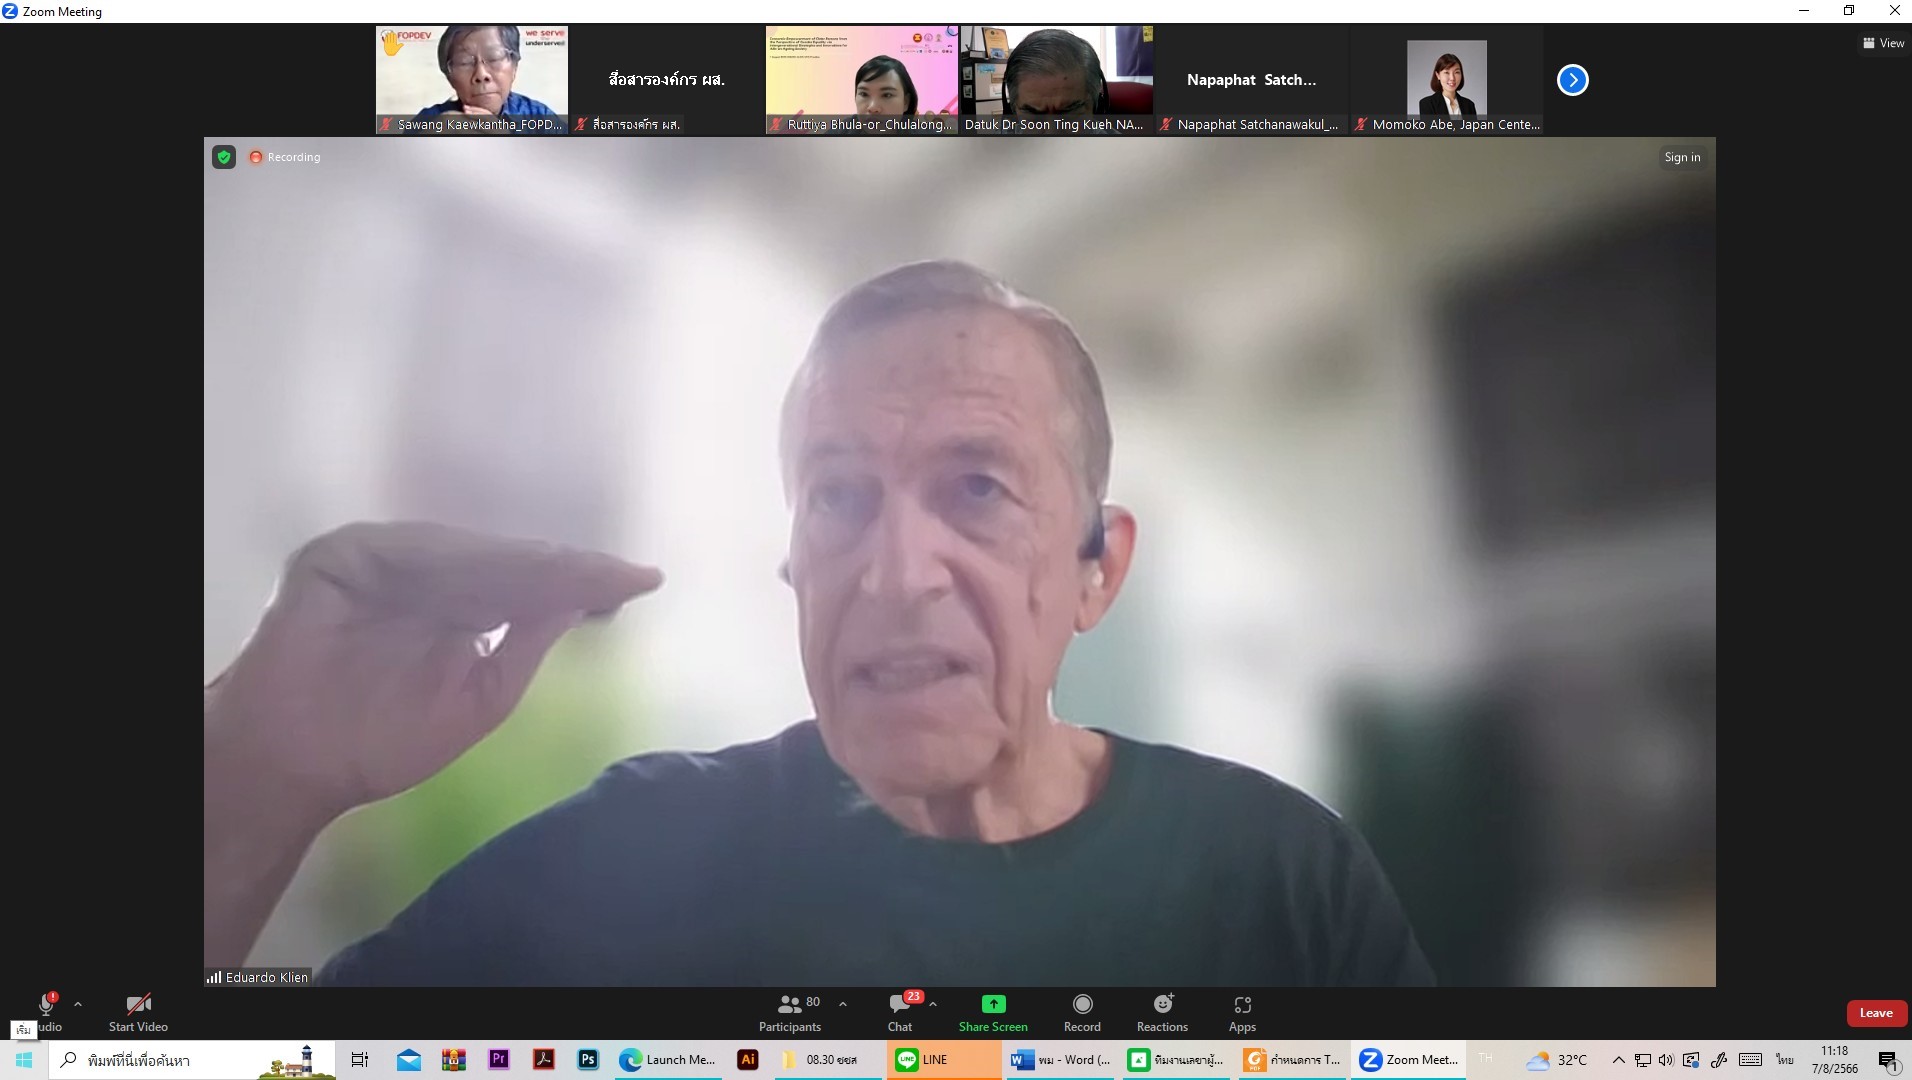
Task: Click Sign in on the video
Action: (1682, 157)
